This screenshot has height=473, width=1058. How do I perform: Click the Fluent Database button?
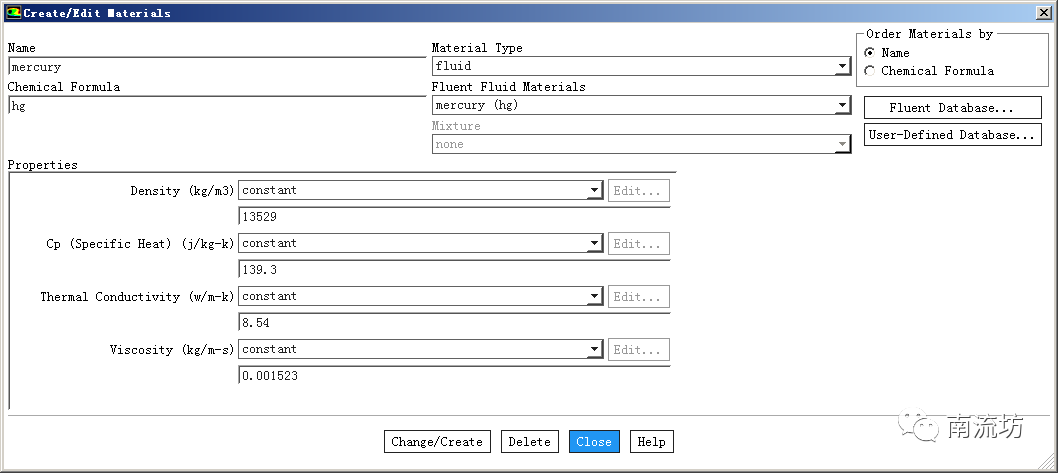tap(952, 108)
